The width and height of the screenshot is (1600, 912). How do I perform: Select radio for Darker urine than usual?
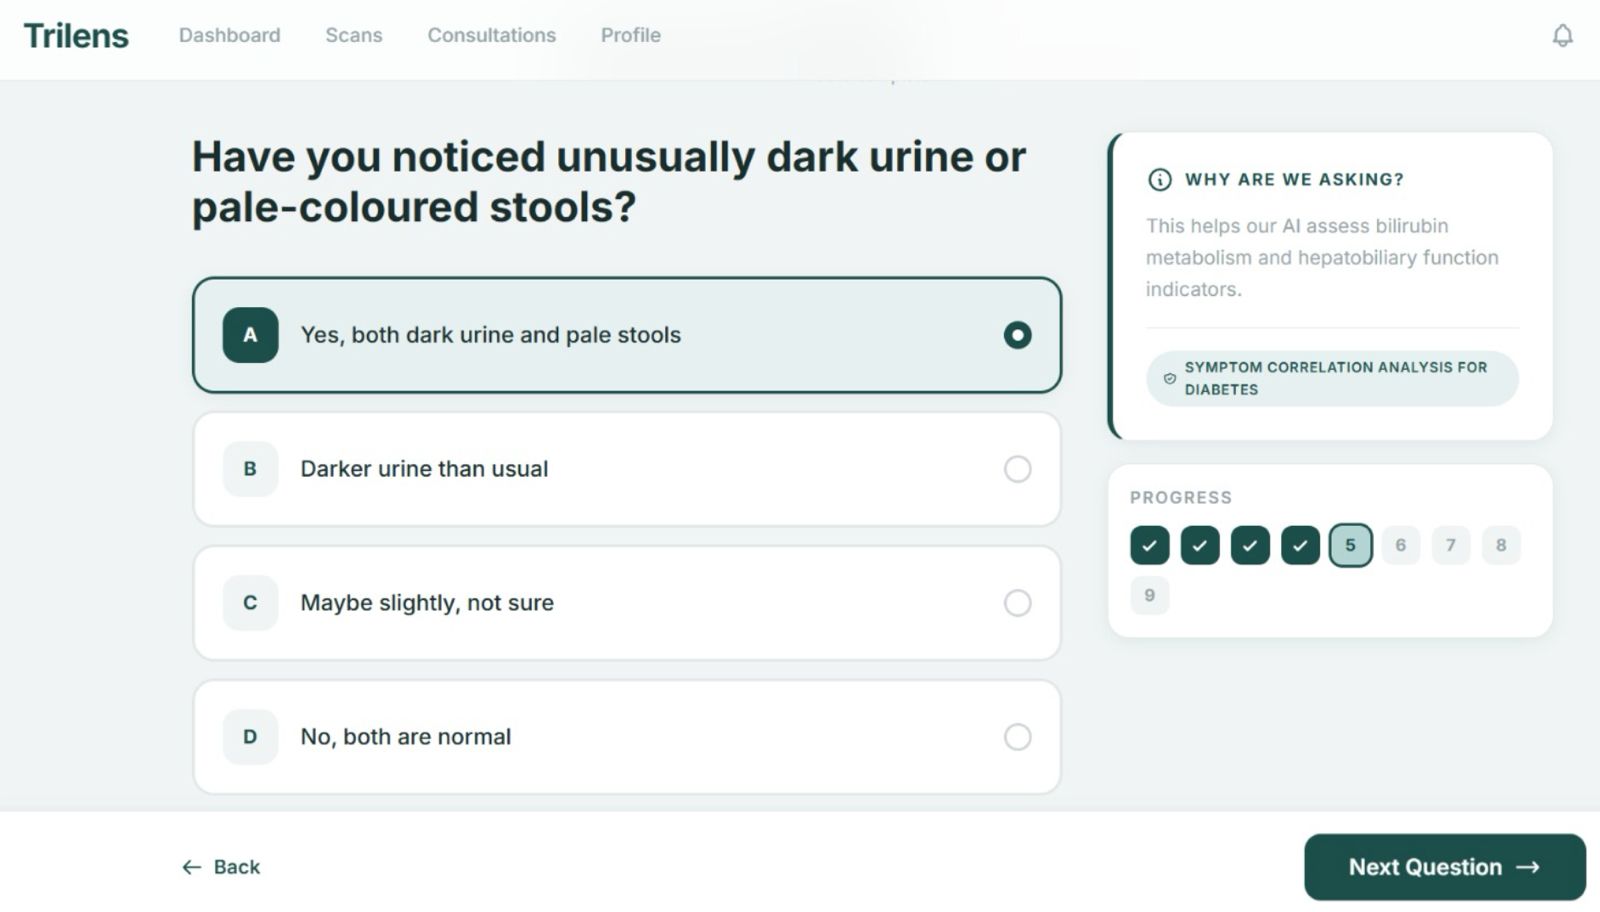1017,469
